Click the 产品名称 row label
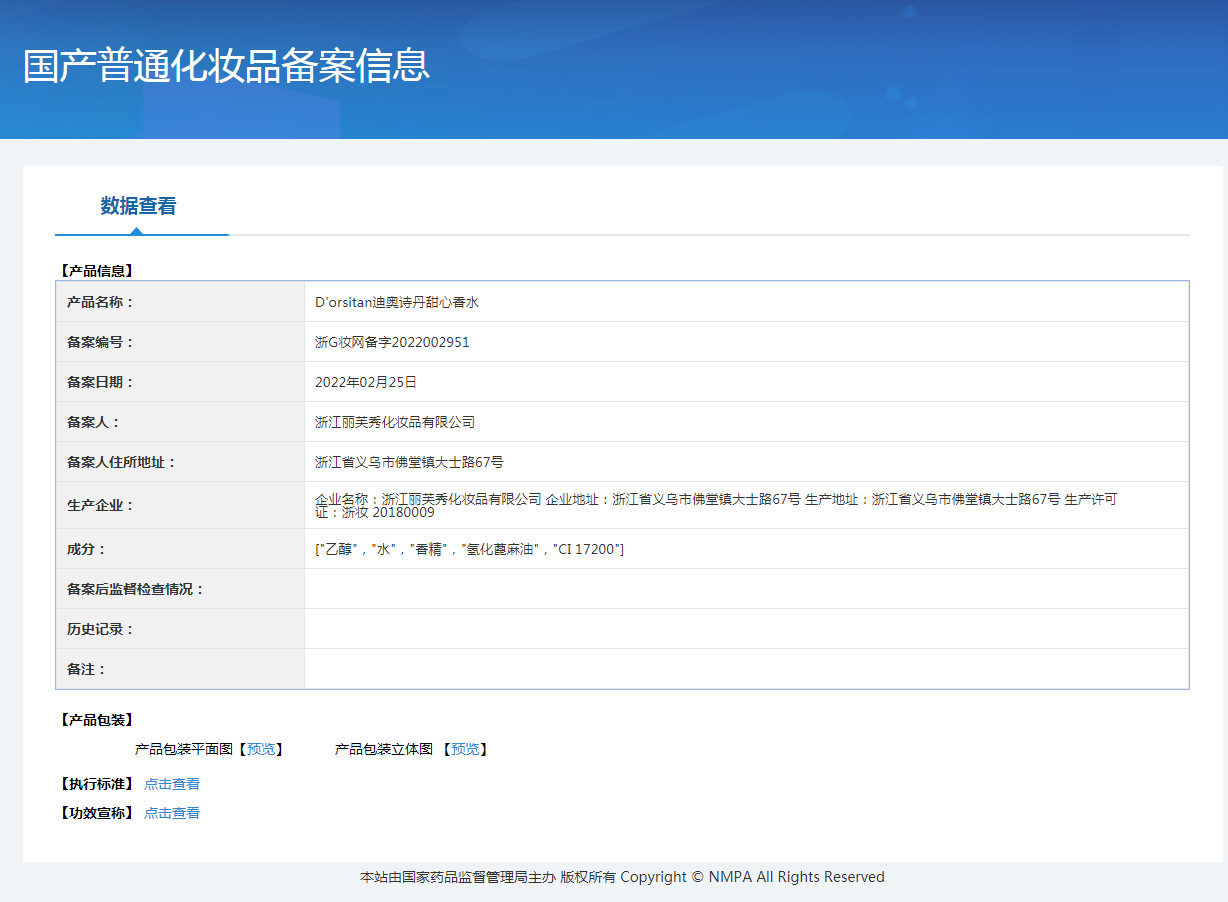Image resolution: width=1228 pixels, height=902 pixels. [100, 302]
